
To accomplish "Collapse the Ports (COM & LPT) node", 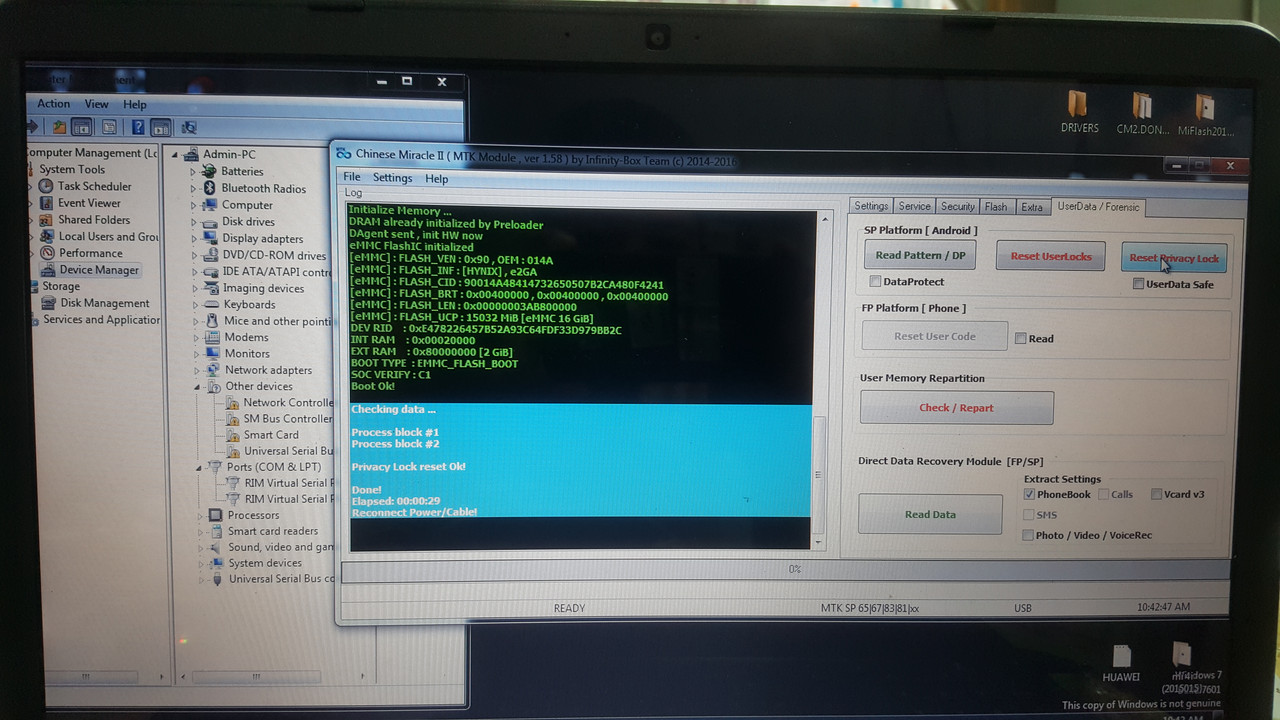I will pyautogui.click(x=199, y=467).
